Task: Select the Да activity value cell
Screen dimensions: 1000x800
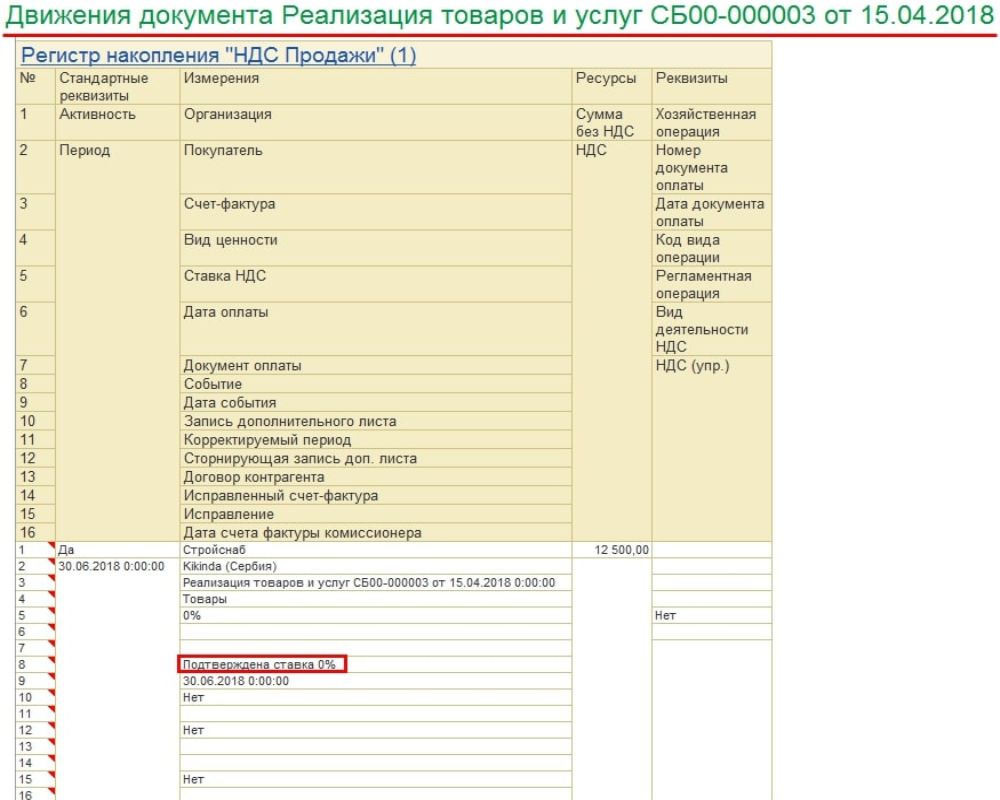Action: click(117, 550)
